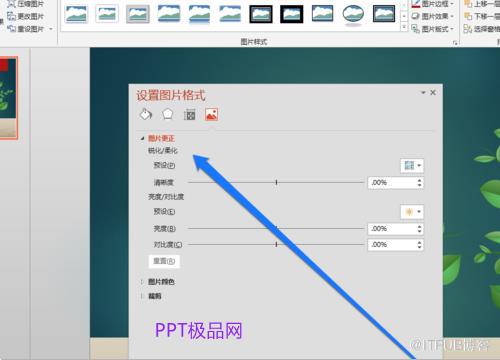Image resolution: width=500 pixels, height=360 pixels.
Task: Increase the 对比度 contrast stepper value
Action: (419, 242)
